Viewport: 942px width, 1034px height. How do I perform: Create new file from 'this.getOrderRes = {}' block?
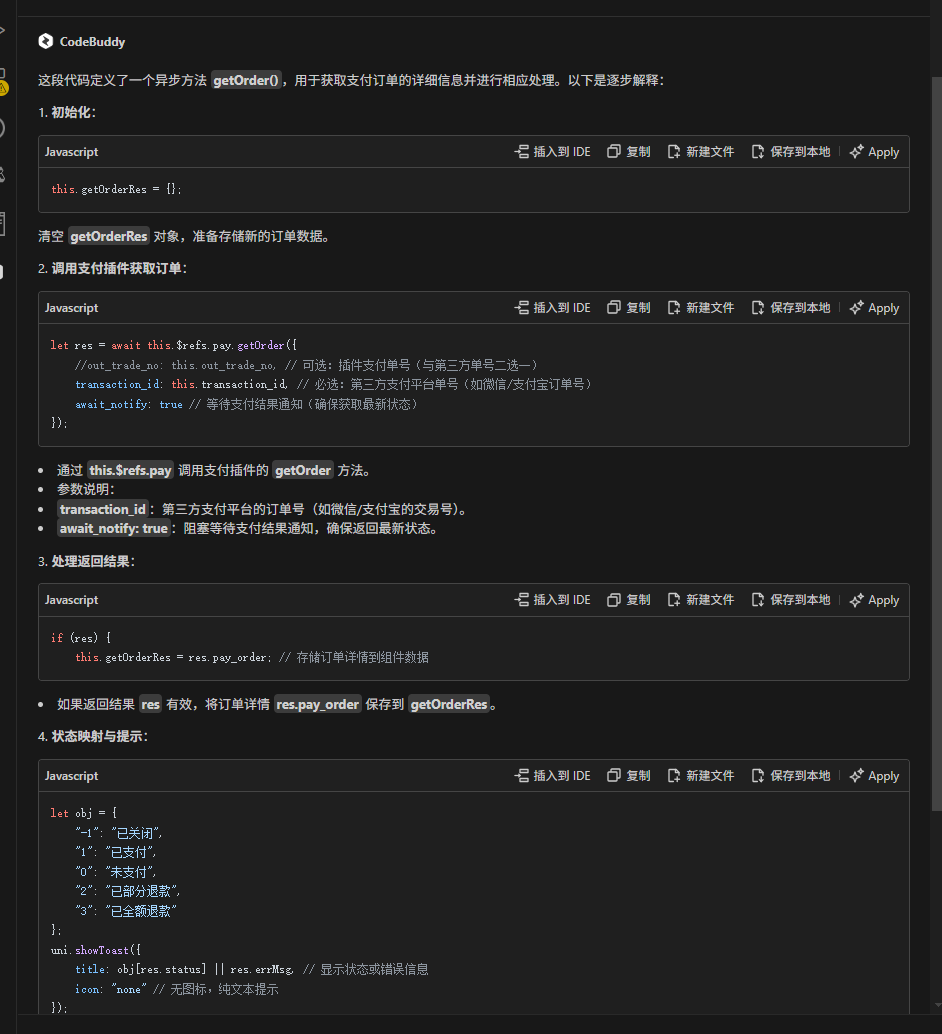[x=701, y=152]
